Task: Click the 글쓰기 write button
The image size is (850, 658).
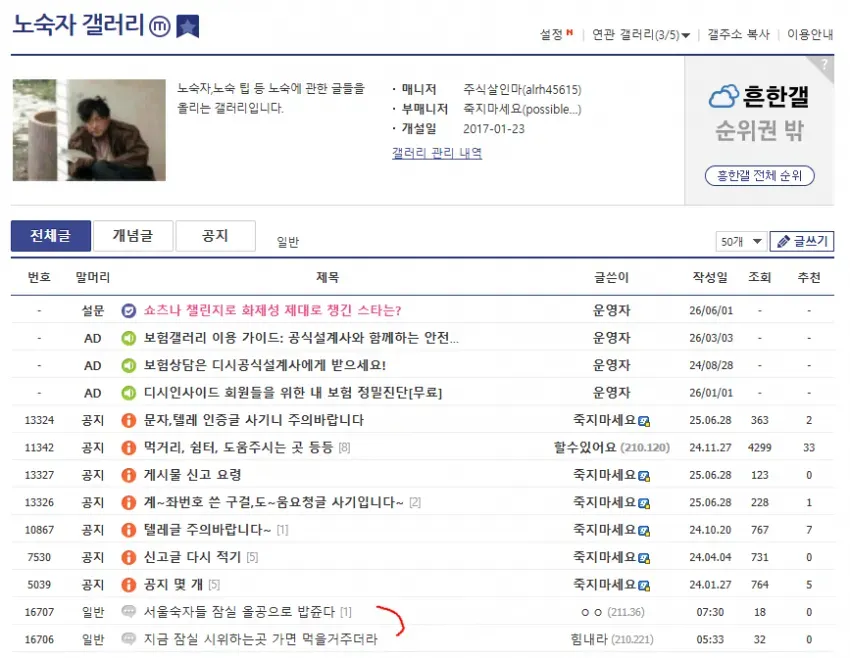Action: point(802,241)
